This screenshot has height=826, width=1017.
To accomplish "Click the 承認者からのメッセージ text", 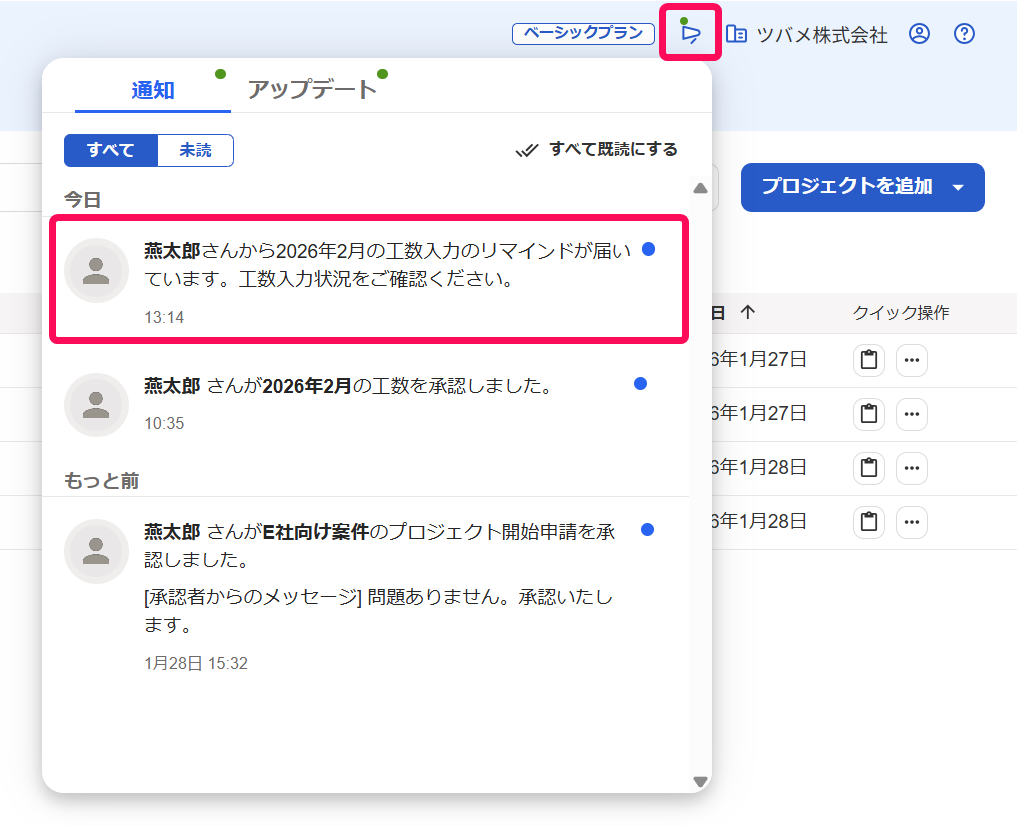I will click(x=253, y=597).
